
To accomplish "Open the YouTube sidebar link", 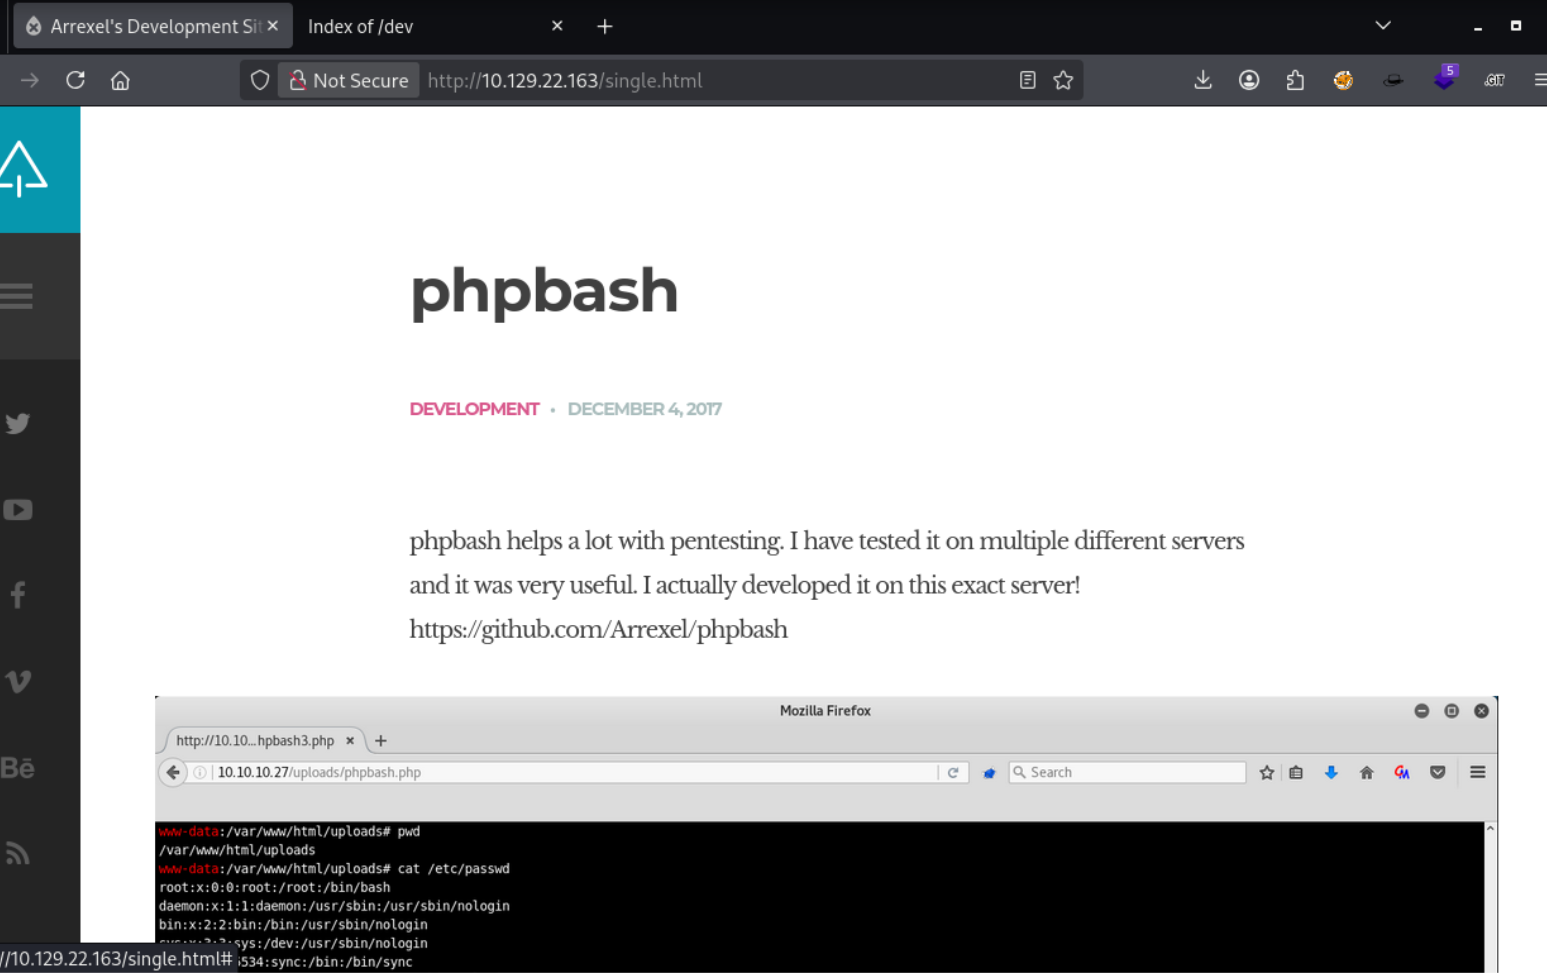I will pyautogui.click(x=18, y=510).
